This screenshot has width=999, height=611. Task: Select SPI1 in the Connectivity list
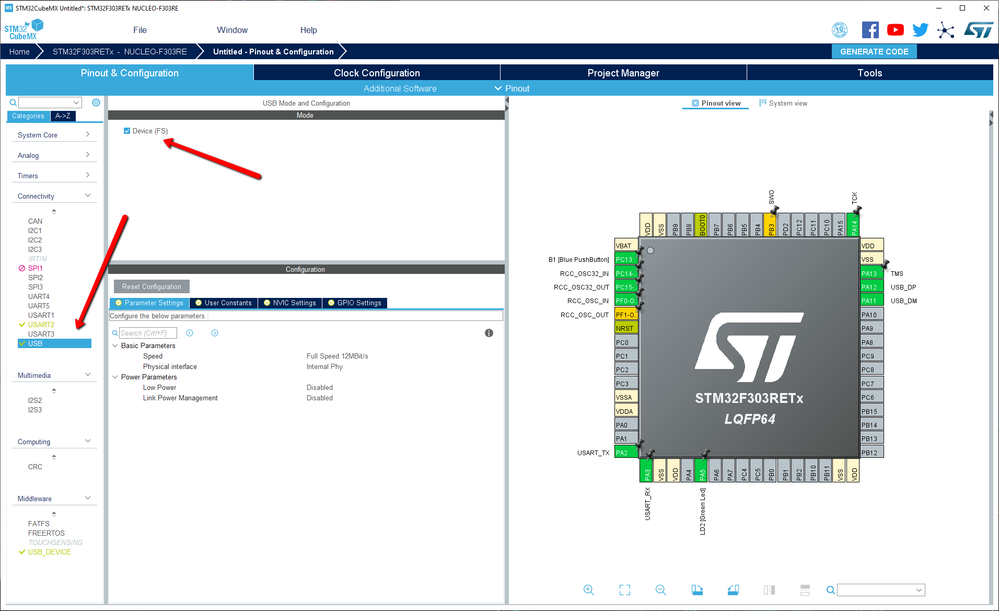35,268
